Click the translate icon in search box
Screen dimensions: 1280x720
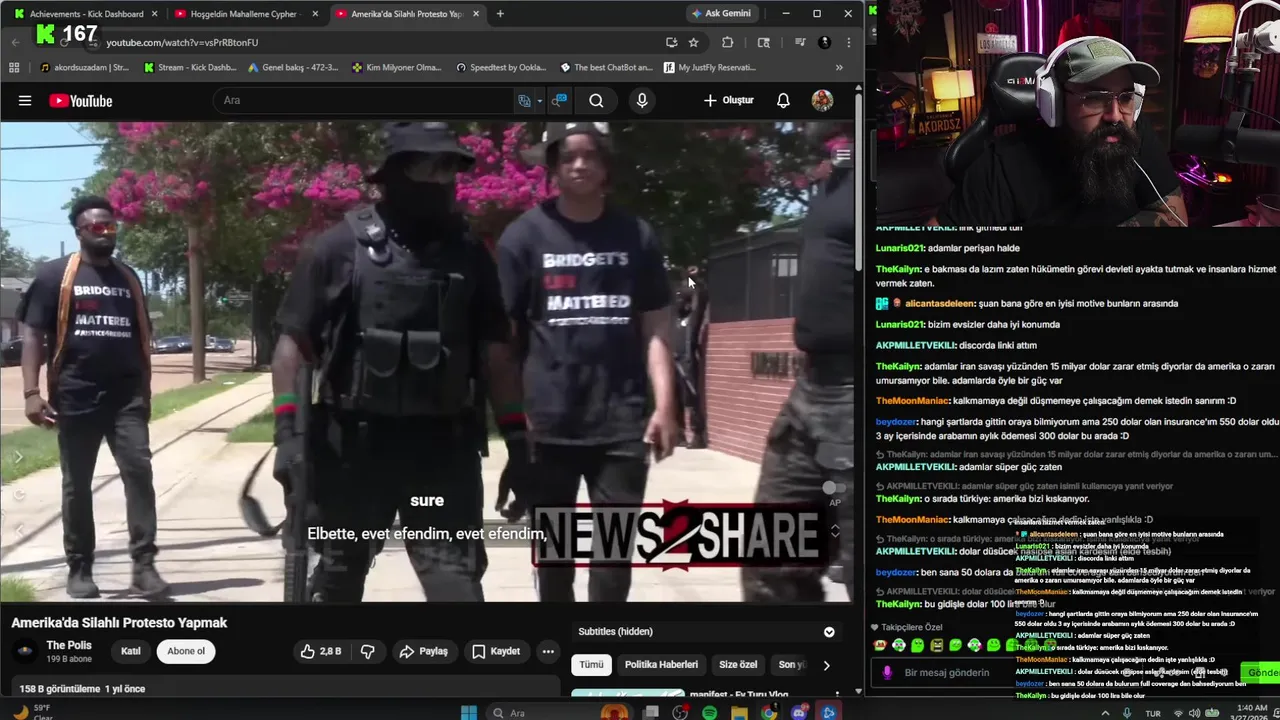(524, 100)
